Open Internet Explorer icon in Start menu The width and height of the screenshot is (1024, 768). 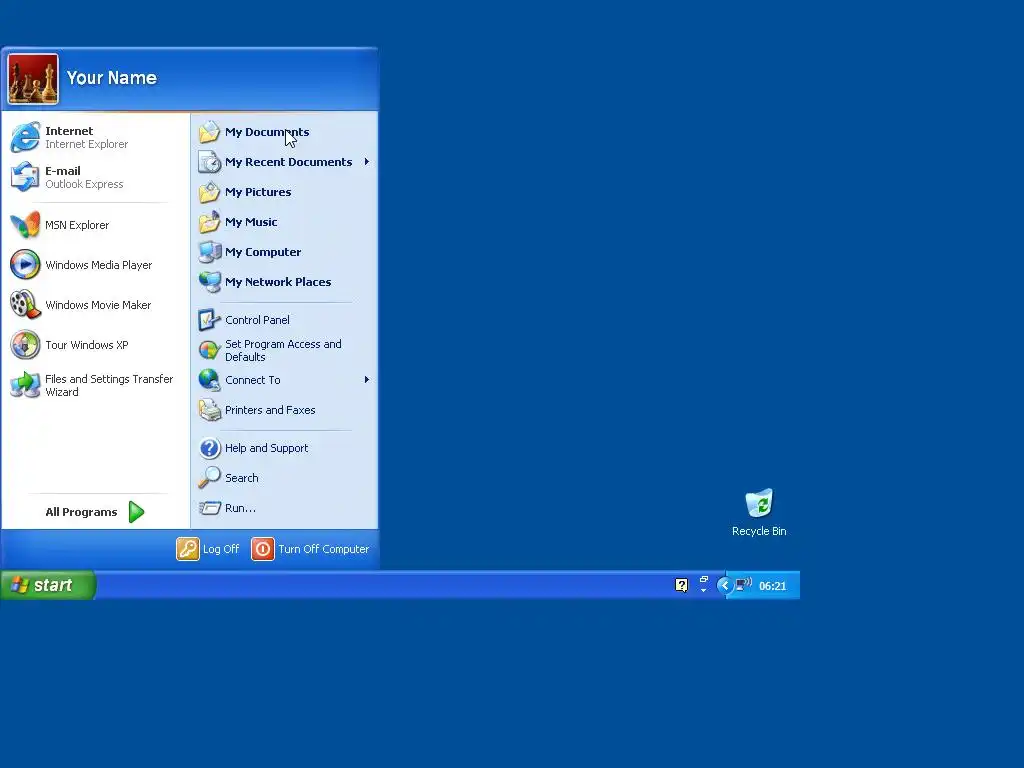coord(25,137)
